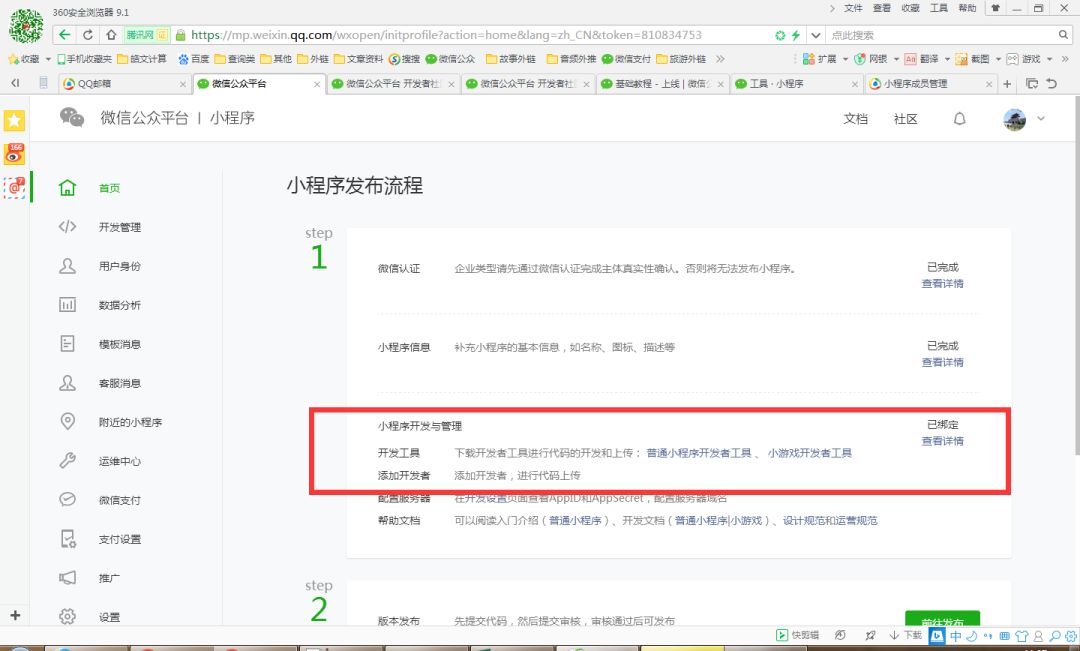Click the browser back arrow button
1080x651 pixels.
pyautogui.click(x=65, y=34)
